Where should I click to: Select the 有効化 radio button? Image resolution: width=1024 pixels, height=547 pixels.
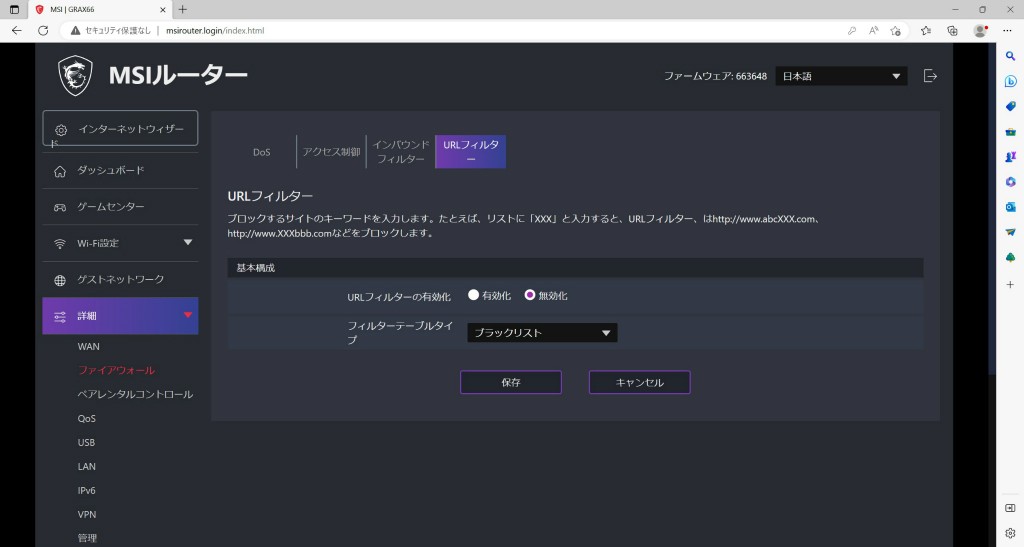[x=473, y=295]
